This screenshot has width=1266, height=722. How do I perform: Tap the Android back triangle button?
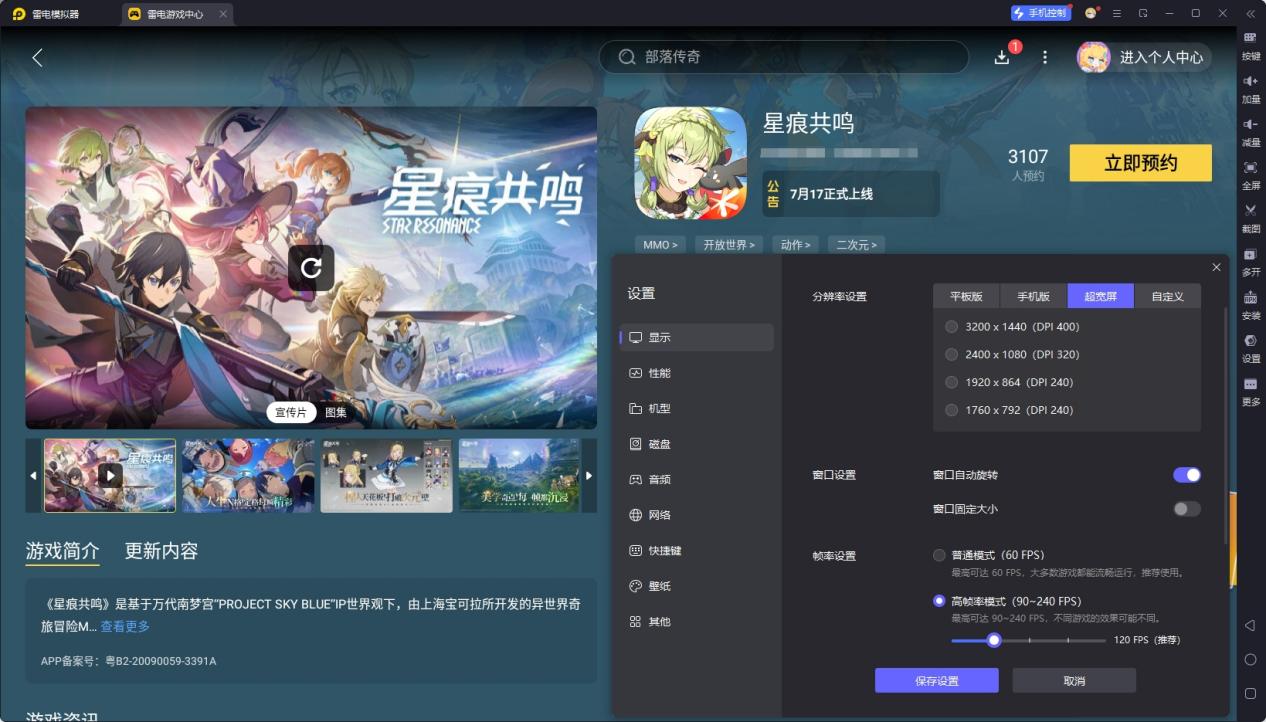(x=1250, y=625)
